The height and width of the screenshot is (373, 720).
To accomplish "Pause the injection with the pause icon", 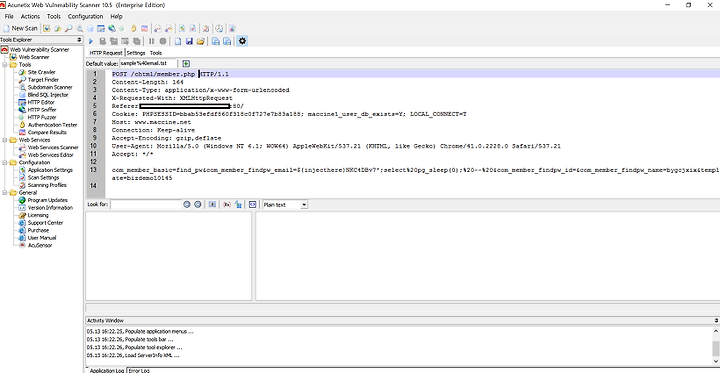I will (151, 41).
